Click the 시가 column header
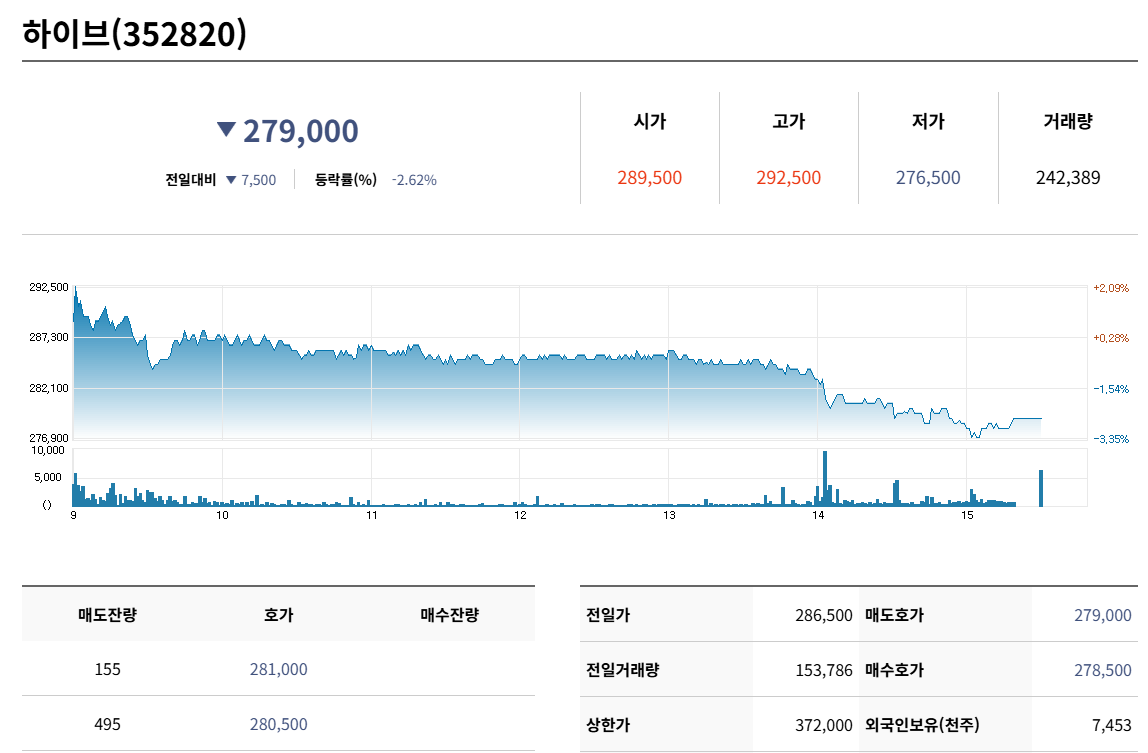The height and width of the screenshot is (753, 1148). click(x=649, y=121)
